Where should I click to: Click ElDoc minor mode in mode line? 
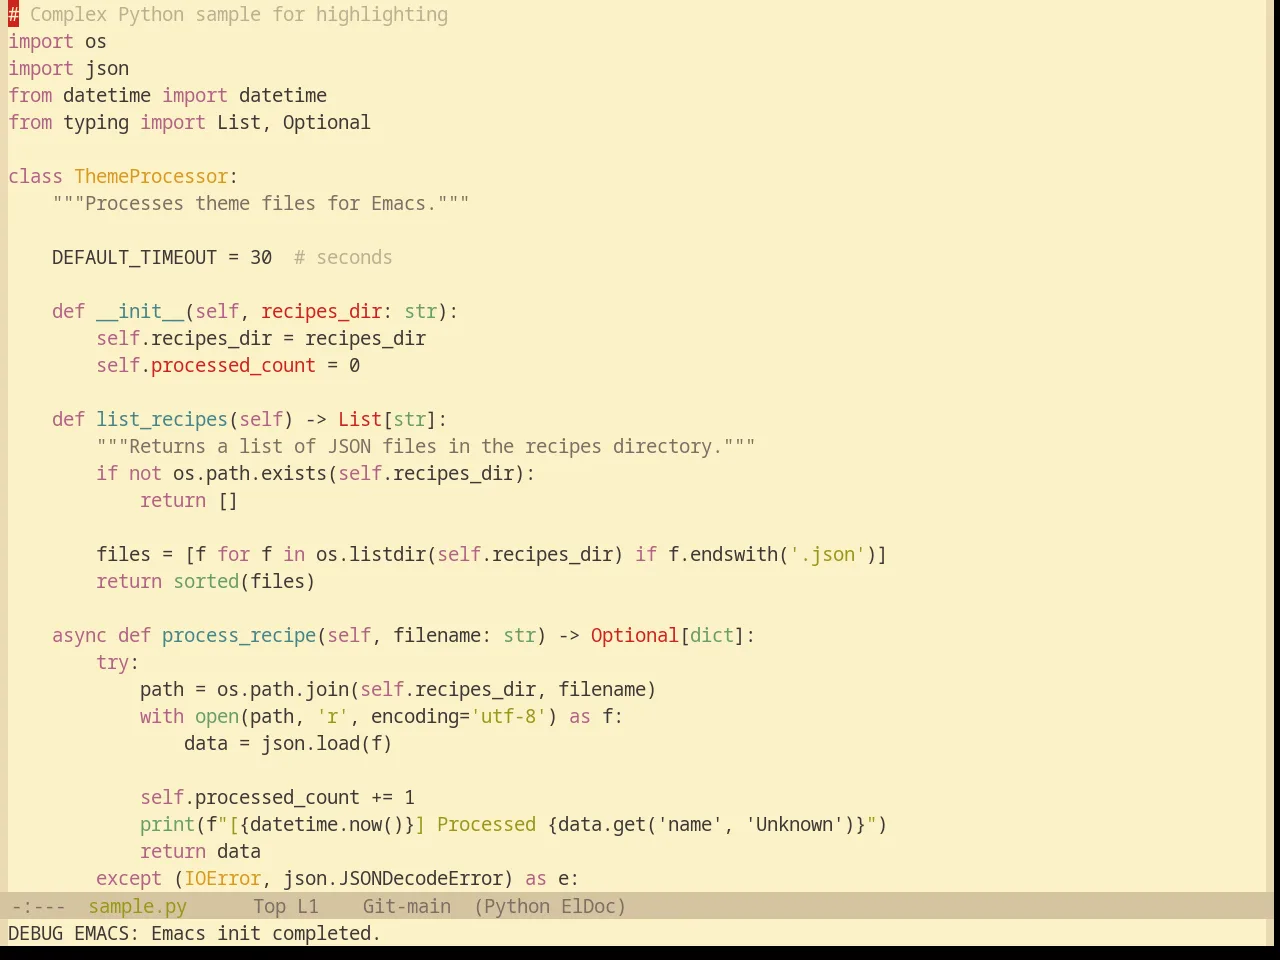[x=588, y=906]
